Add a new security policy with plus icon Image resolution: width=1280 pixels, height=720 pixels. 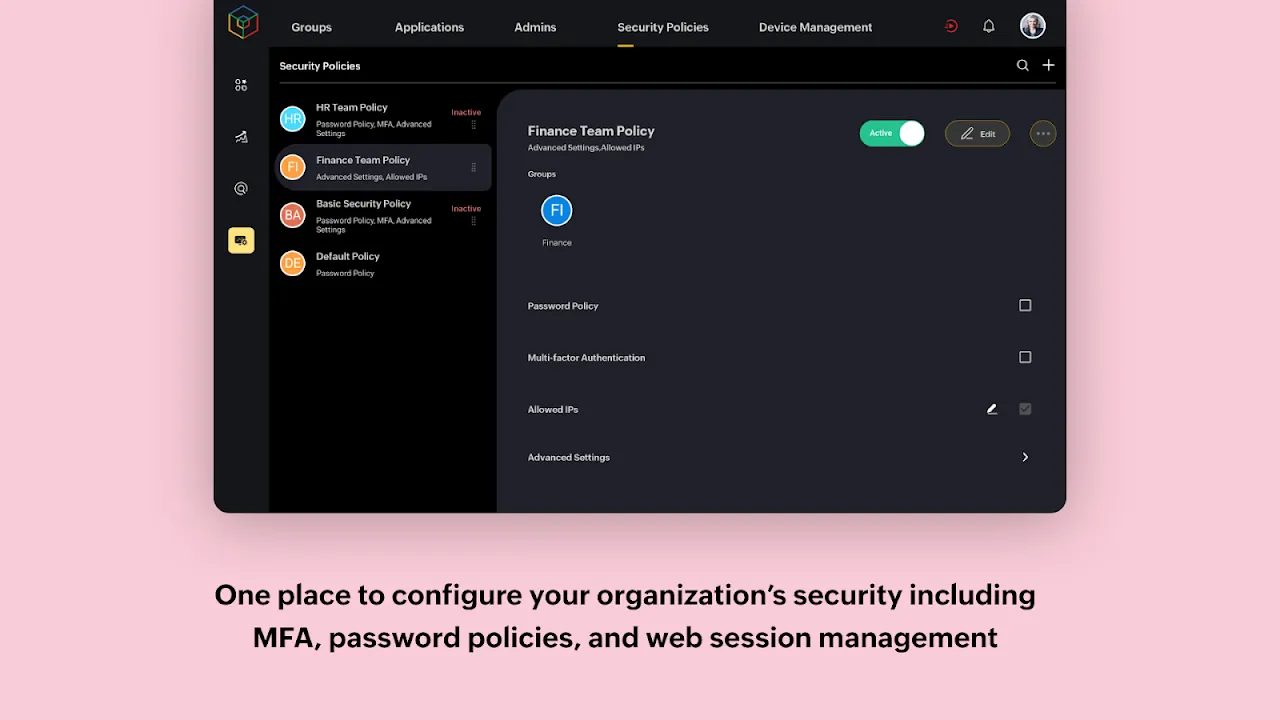coord(1048,65)
